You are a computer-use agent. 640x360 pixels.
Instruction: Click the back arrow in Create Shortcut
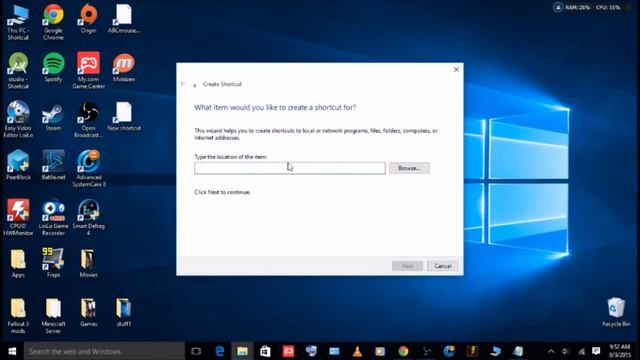point(183,84)
